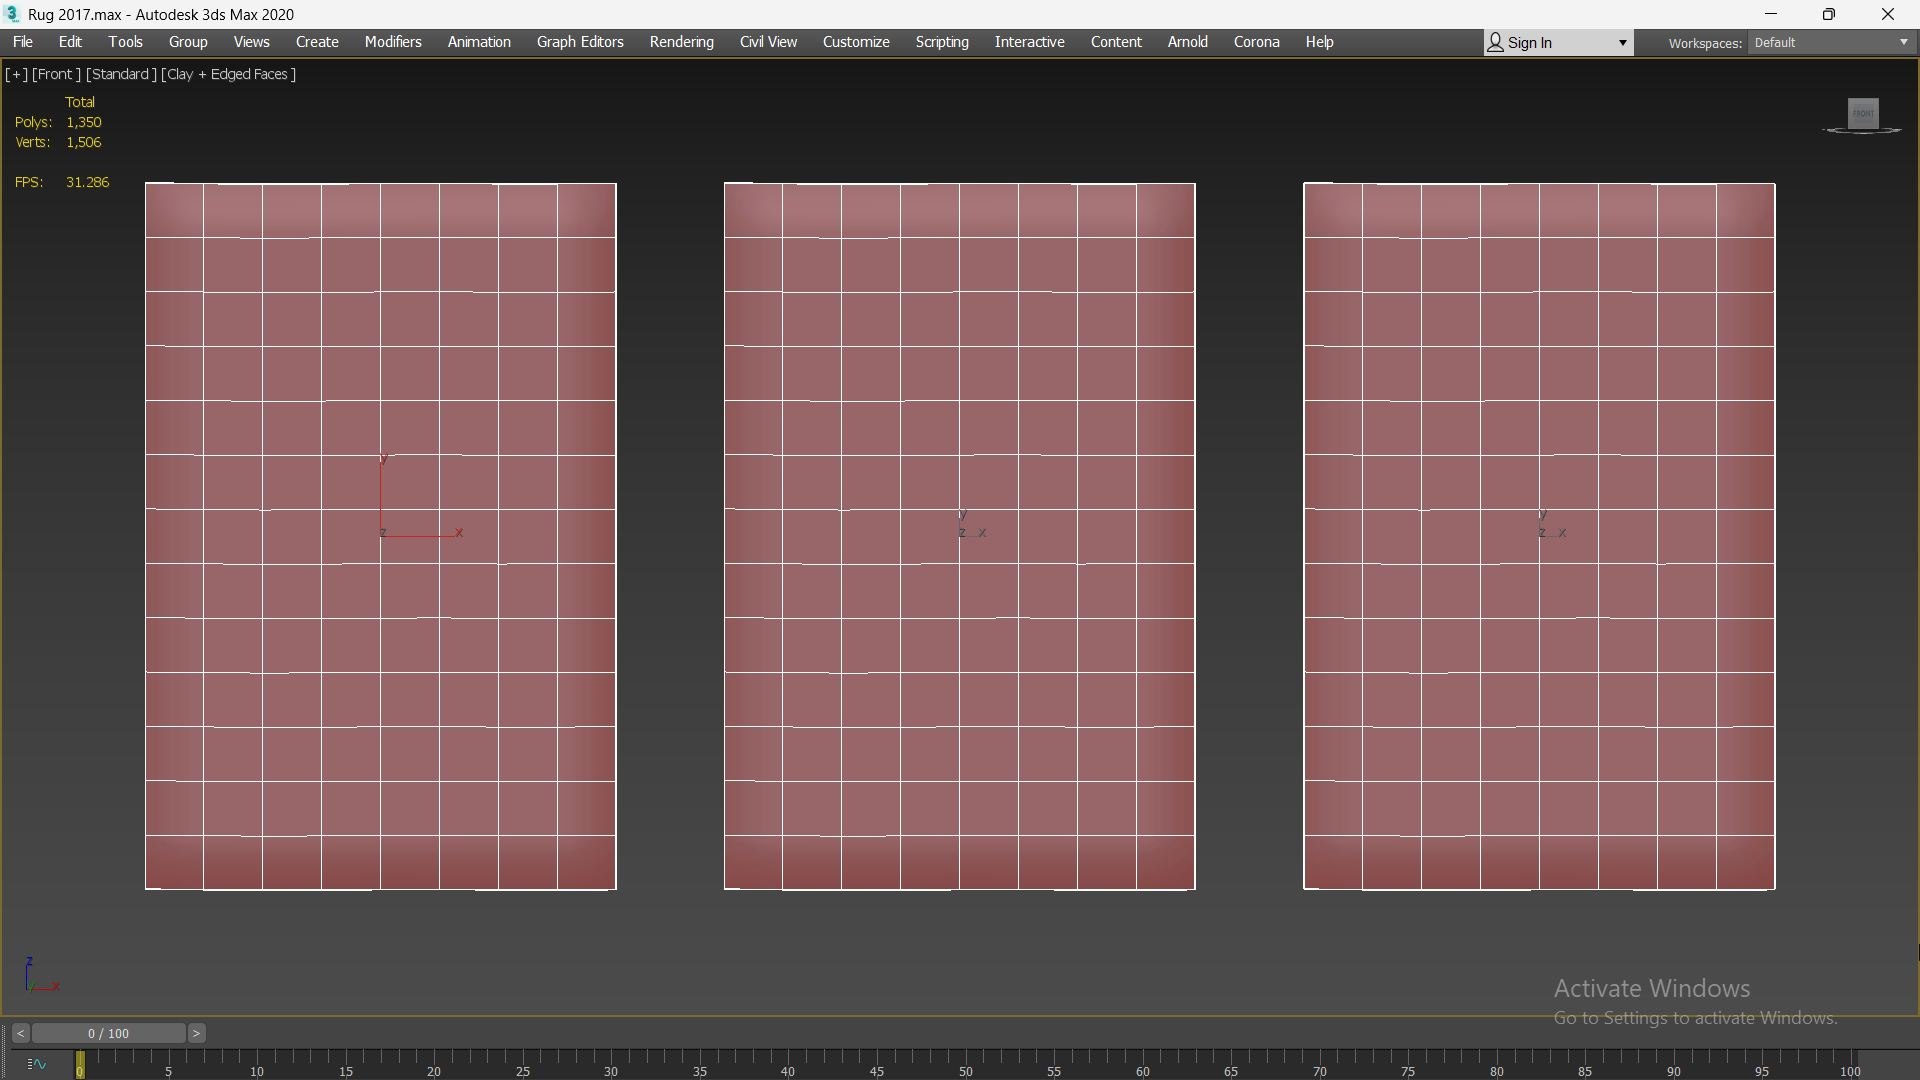The width and height of the screenshot is (1920, 1080).
Task: Open the Arnold menu
Action: tap(1187, 42)
